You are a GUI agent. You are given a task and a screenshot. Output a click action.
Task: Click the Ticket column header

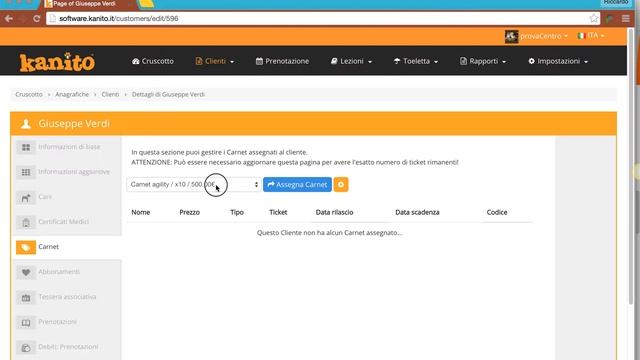coord(278,212)
